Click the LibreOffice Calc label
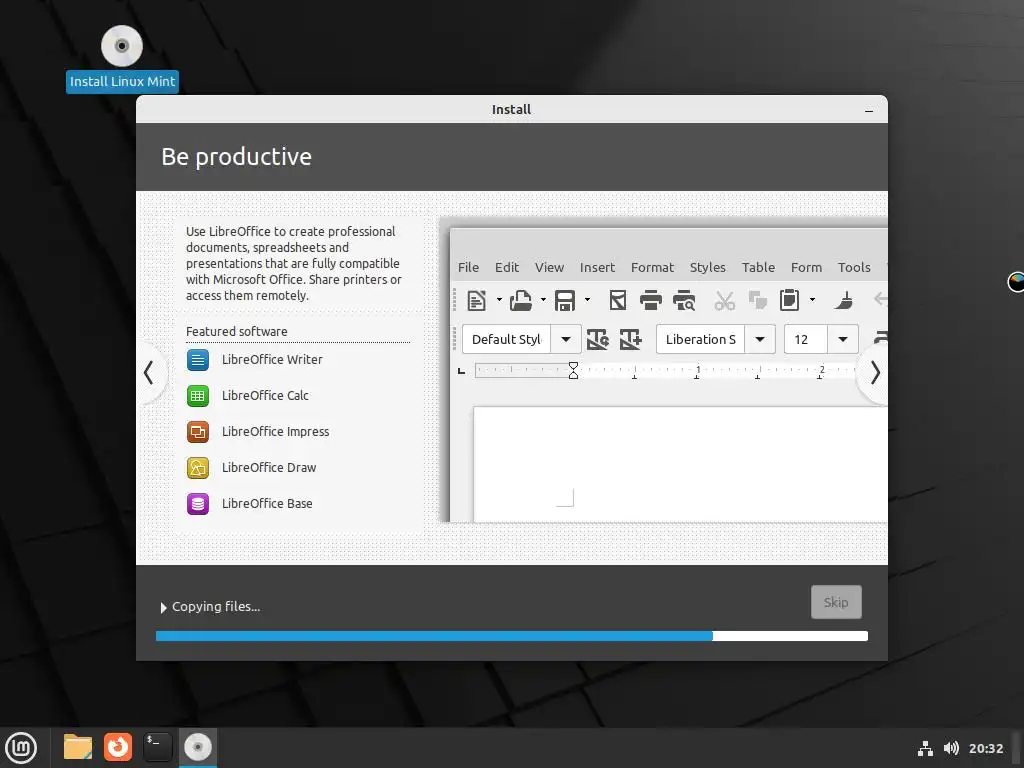The width and height of the screenshot is (1024, 768). pos(265,396)
